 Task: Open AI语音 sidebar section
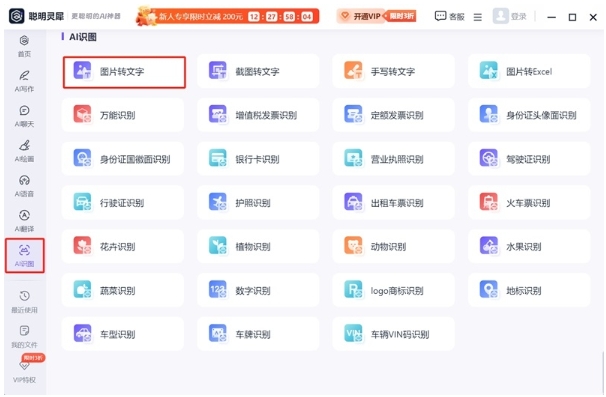[24, 186]
